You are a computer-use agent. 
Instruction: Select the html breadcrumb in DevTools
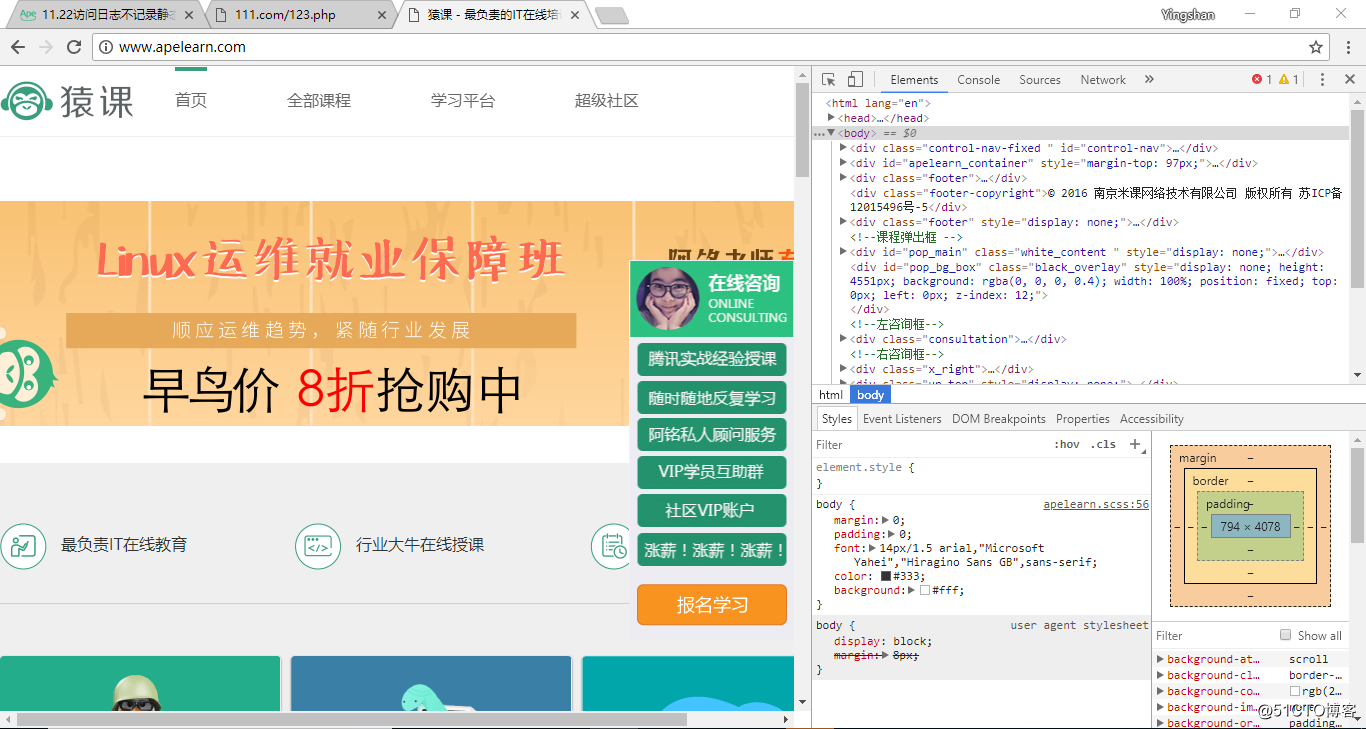(831, 395)
